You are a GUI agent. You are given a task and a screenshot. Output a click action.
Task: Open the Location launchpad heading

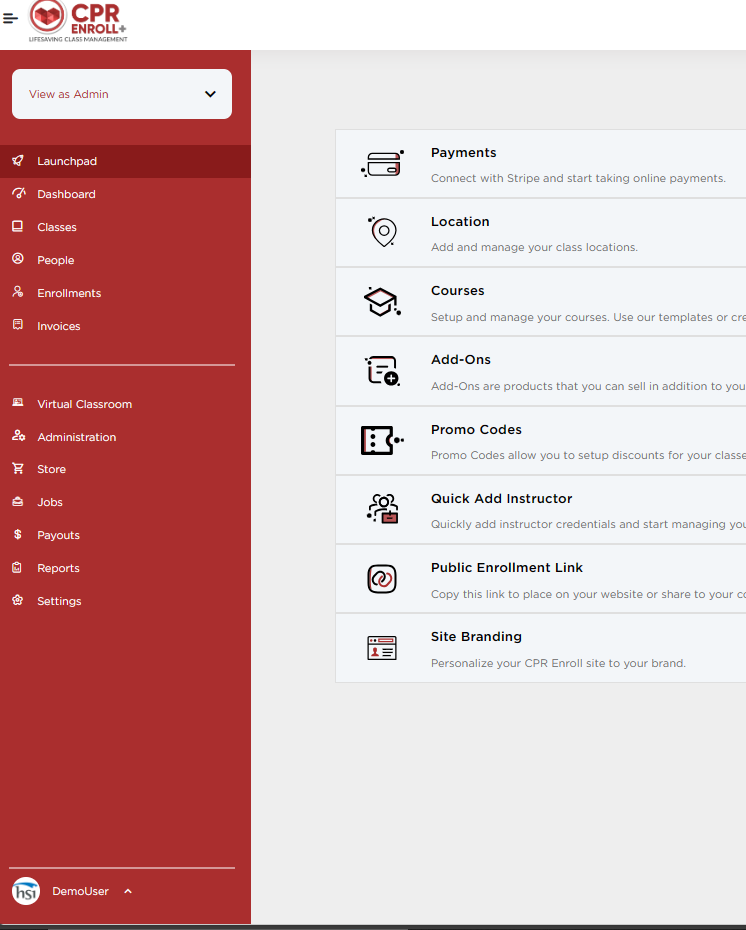point(460,221)
